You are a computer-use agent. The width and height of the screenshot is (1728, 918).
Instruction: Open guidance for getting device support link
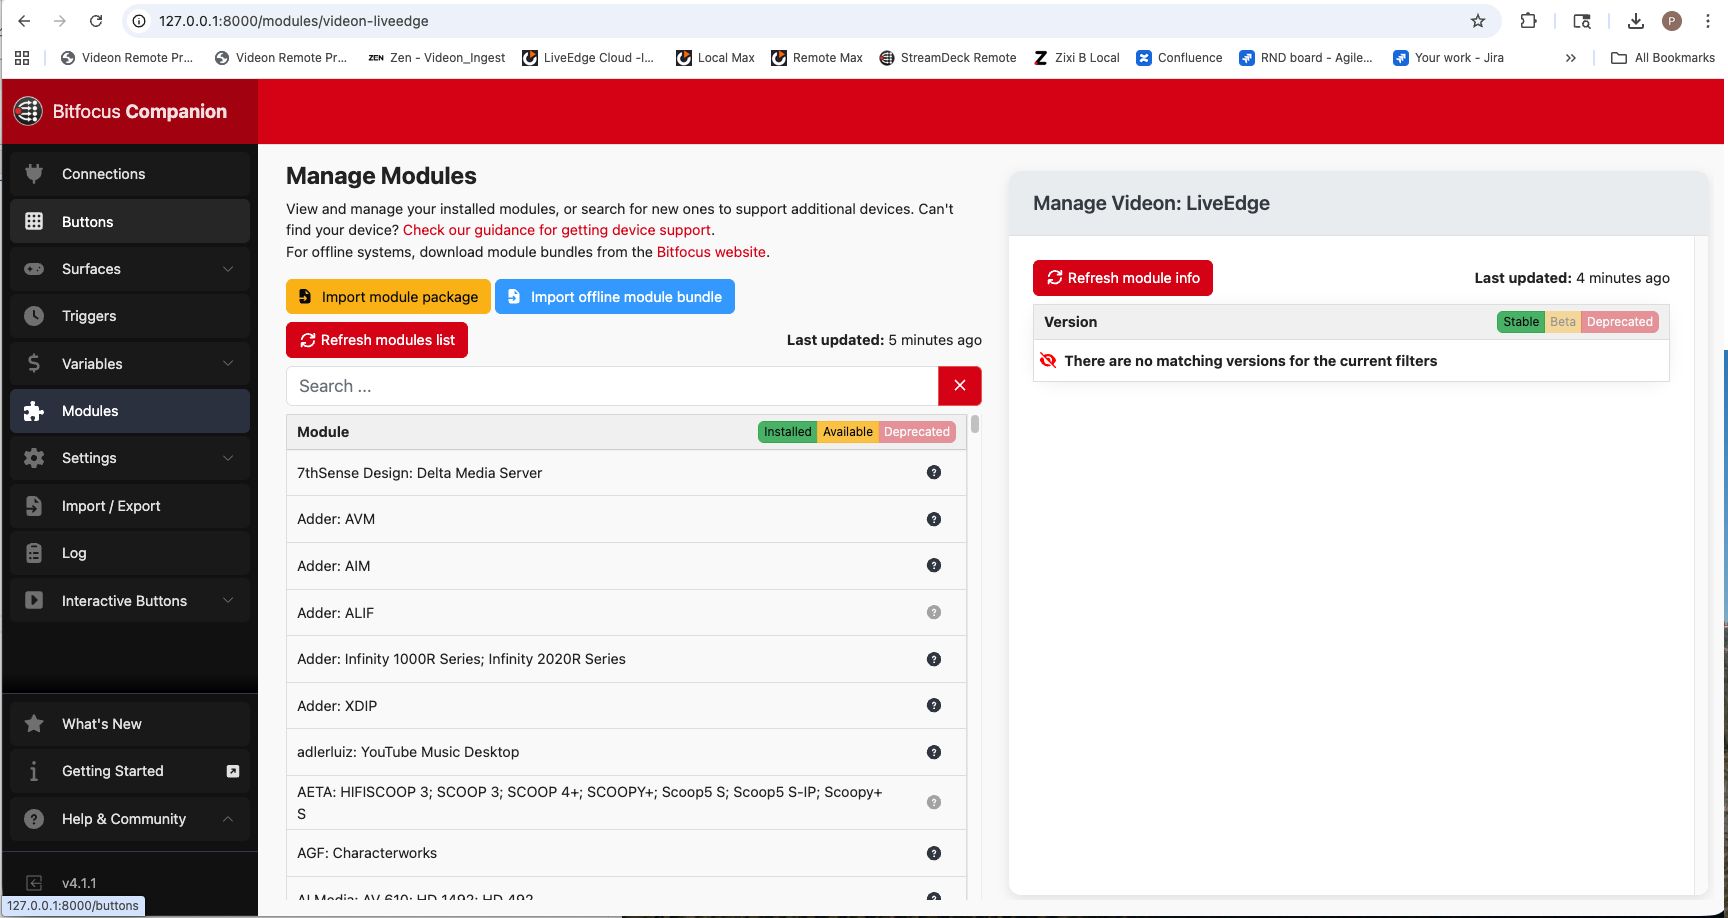click(557, 230)
